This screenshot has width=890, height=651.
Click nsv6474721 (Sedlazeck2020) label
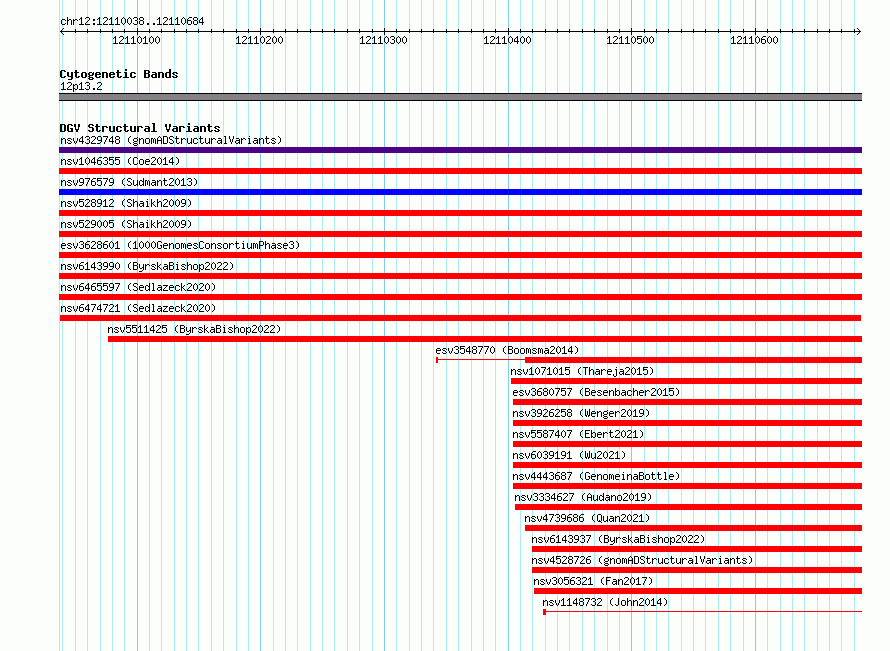click(x=138, y=308)
